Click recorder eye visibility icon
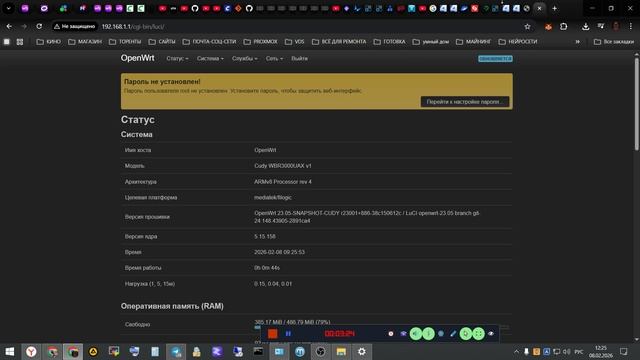640x360 pixels. tap(491, 333)
